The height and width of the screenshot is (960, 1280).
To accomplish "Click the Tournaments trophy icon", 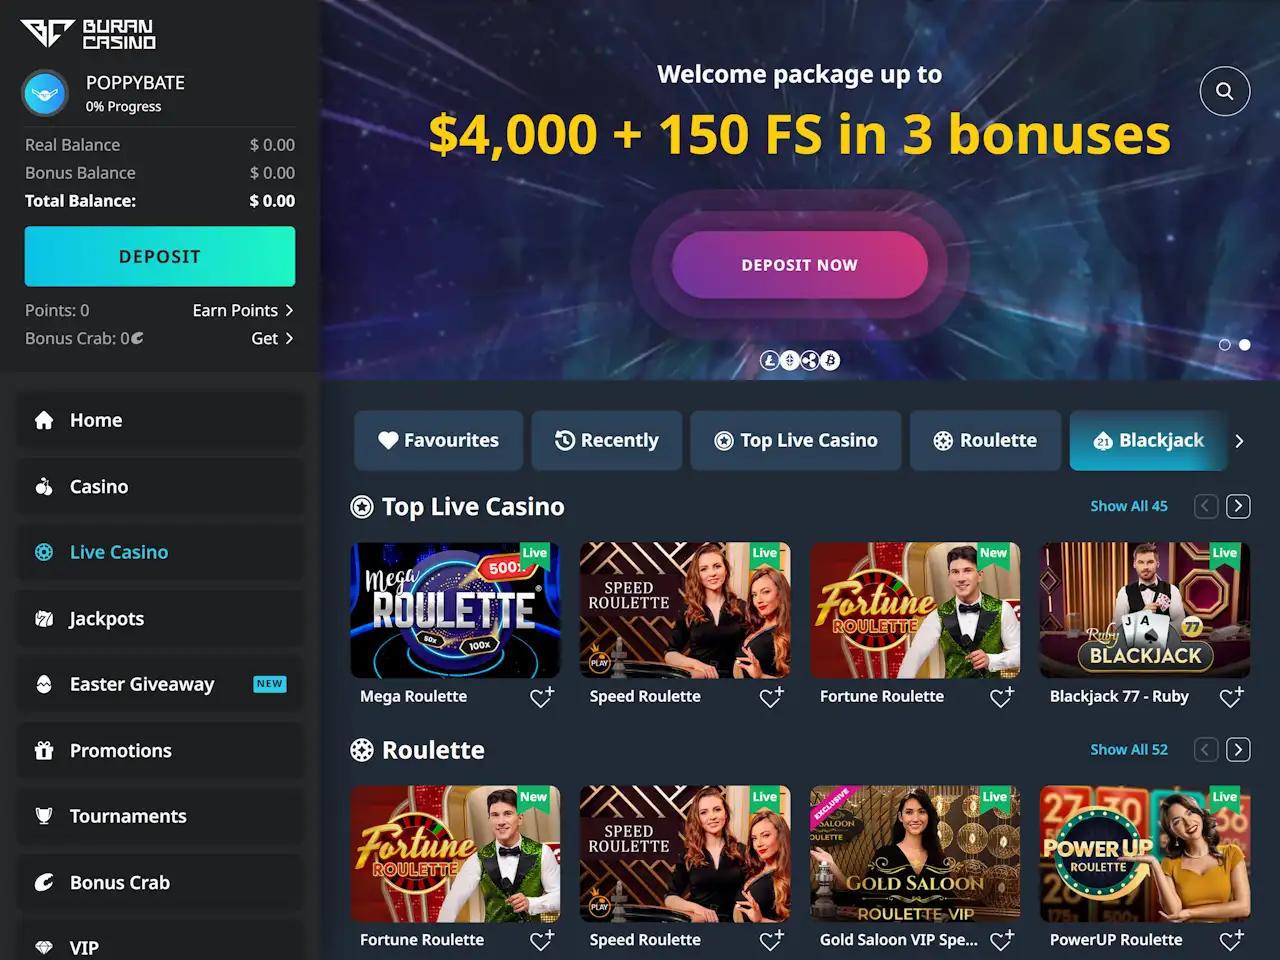I will point(44,816).
